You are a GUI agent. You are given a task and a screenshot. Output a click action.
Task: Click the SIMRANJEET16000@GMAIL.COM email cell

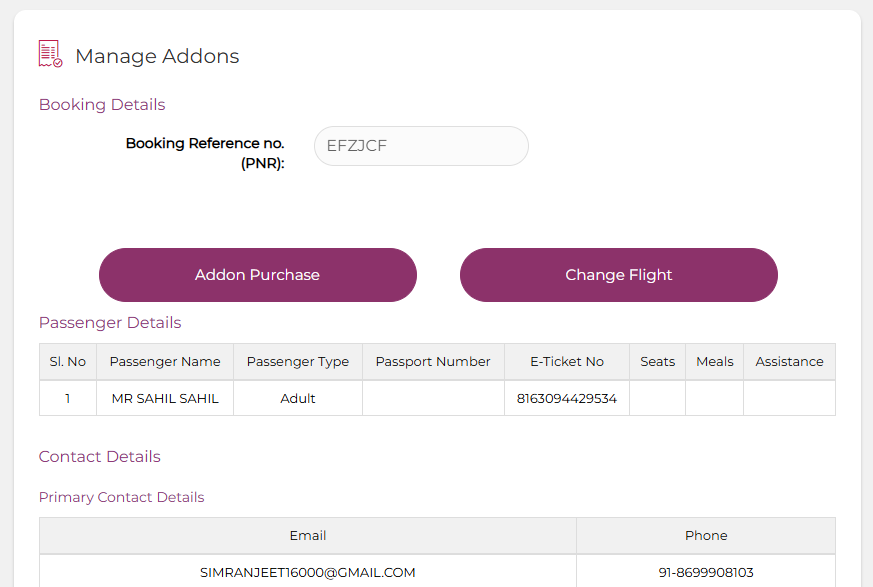(x=308, y=572)
